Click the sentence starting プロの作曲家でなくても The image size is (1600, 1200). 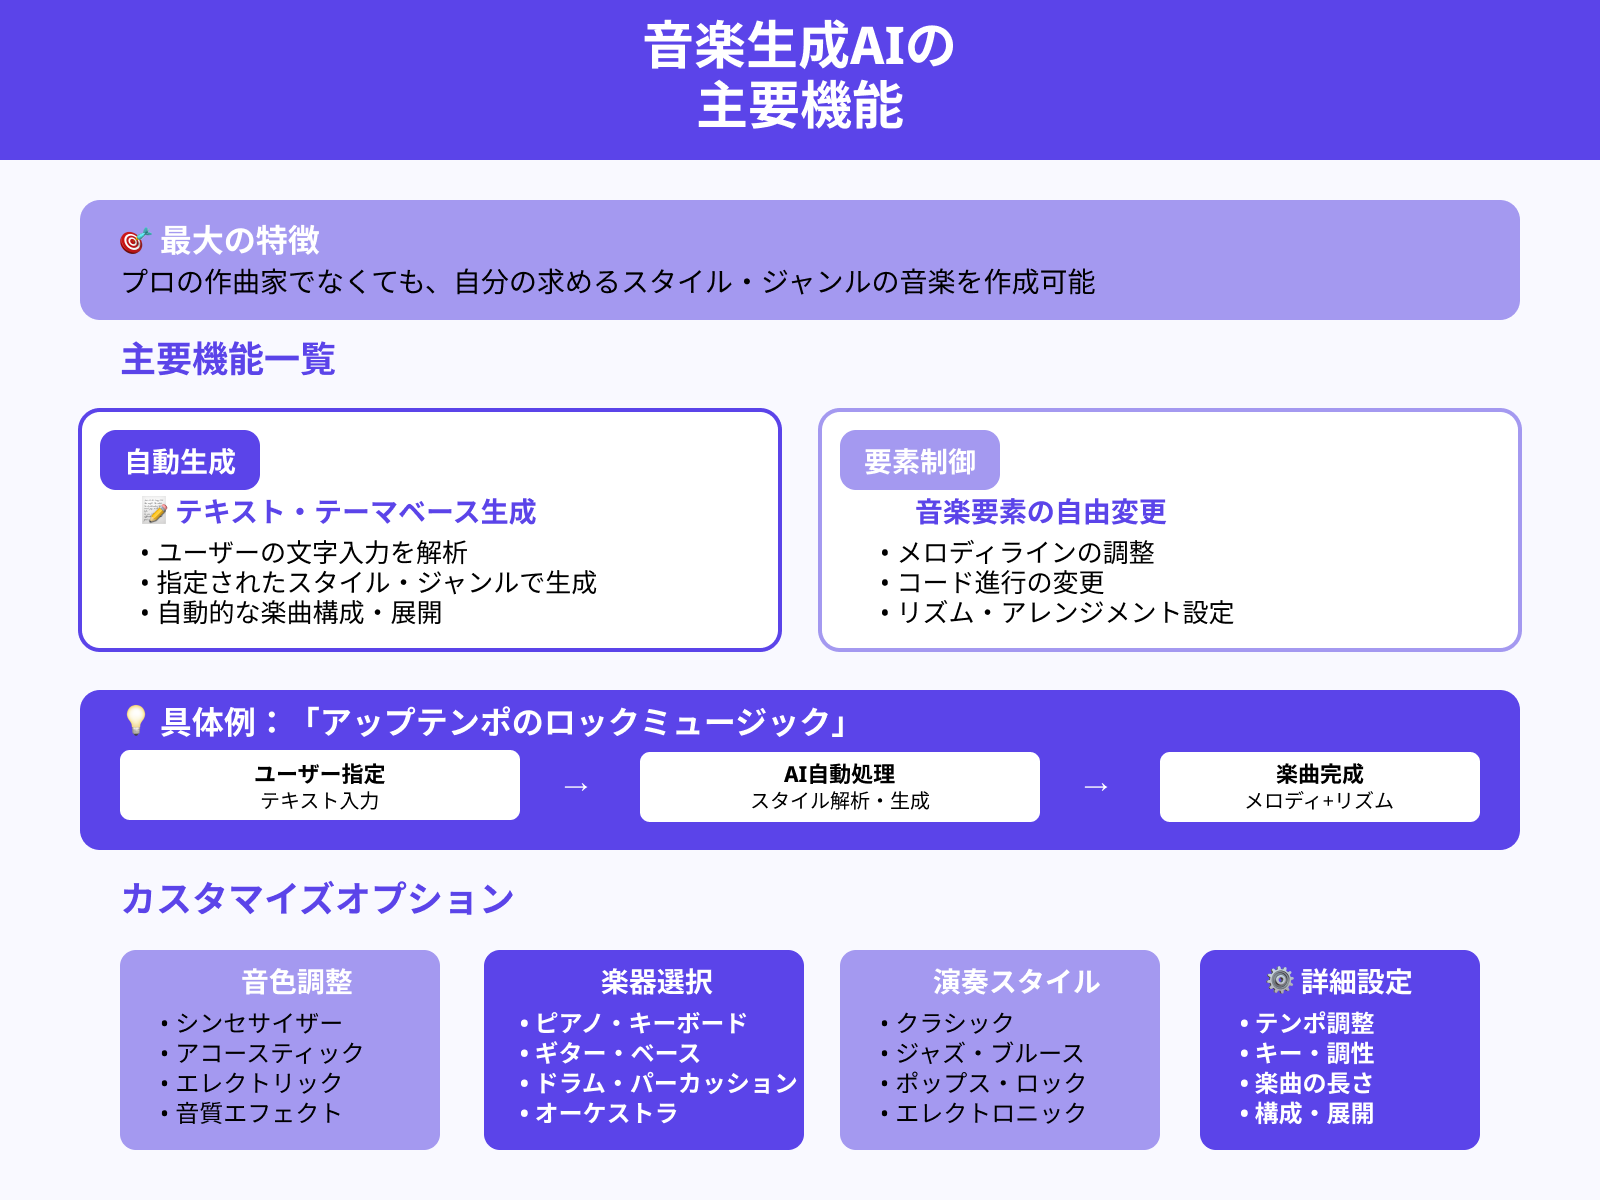(608, 282)
